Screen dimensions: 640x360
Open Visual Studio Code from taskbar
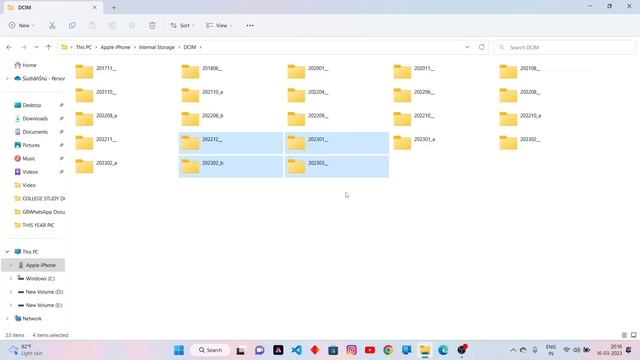[x=297, y=350]
